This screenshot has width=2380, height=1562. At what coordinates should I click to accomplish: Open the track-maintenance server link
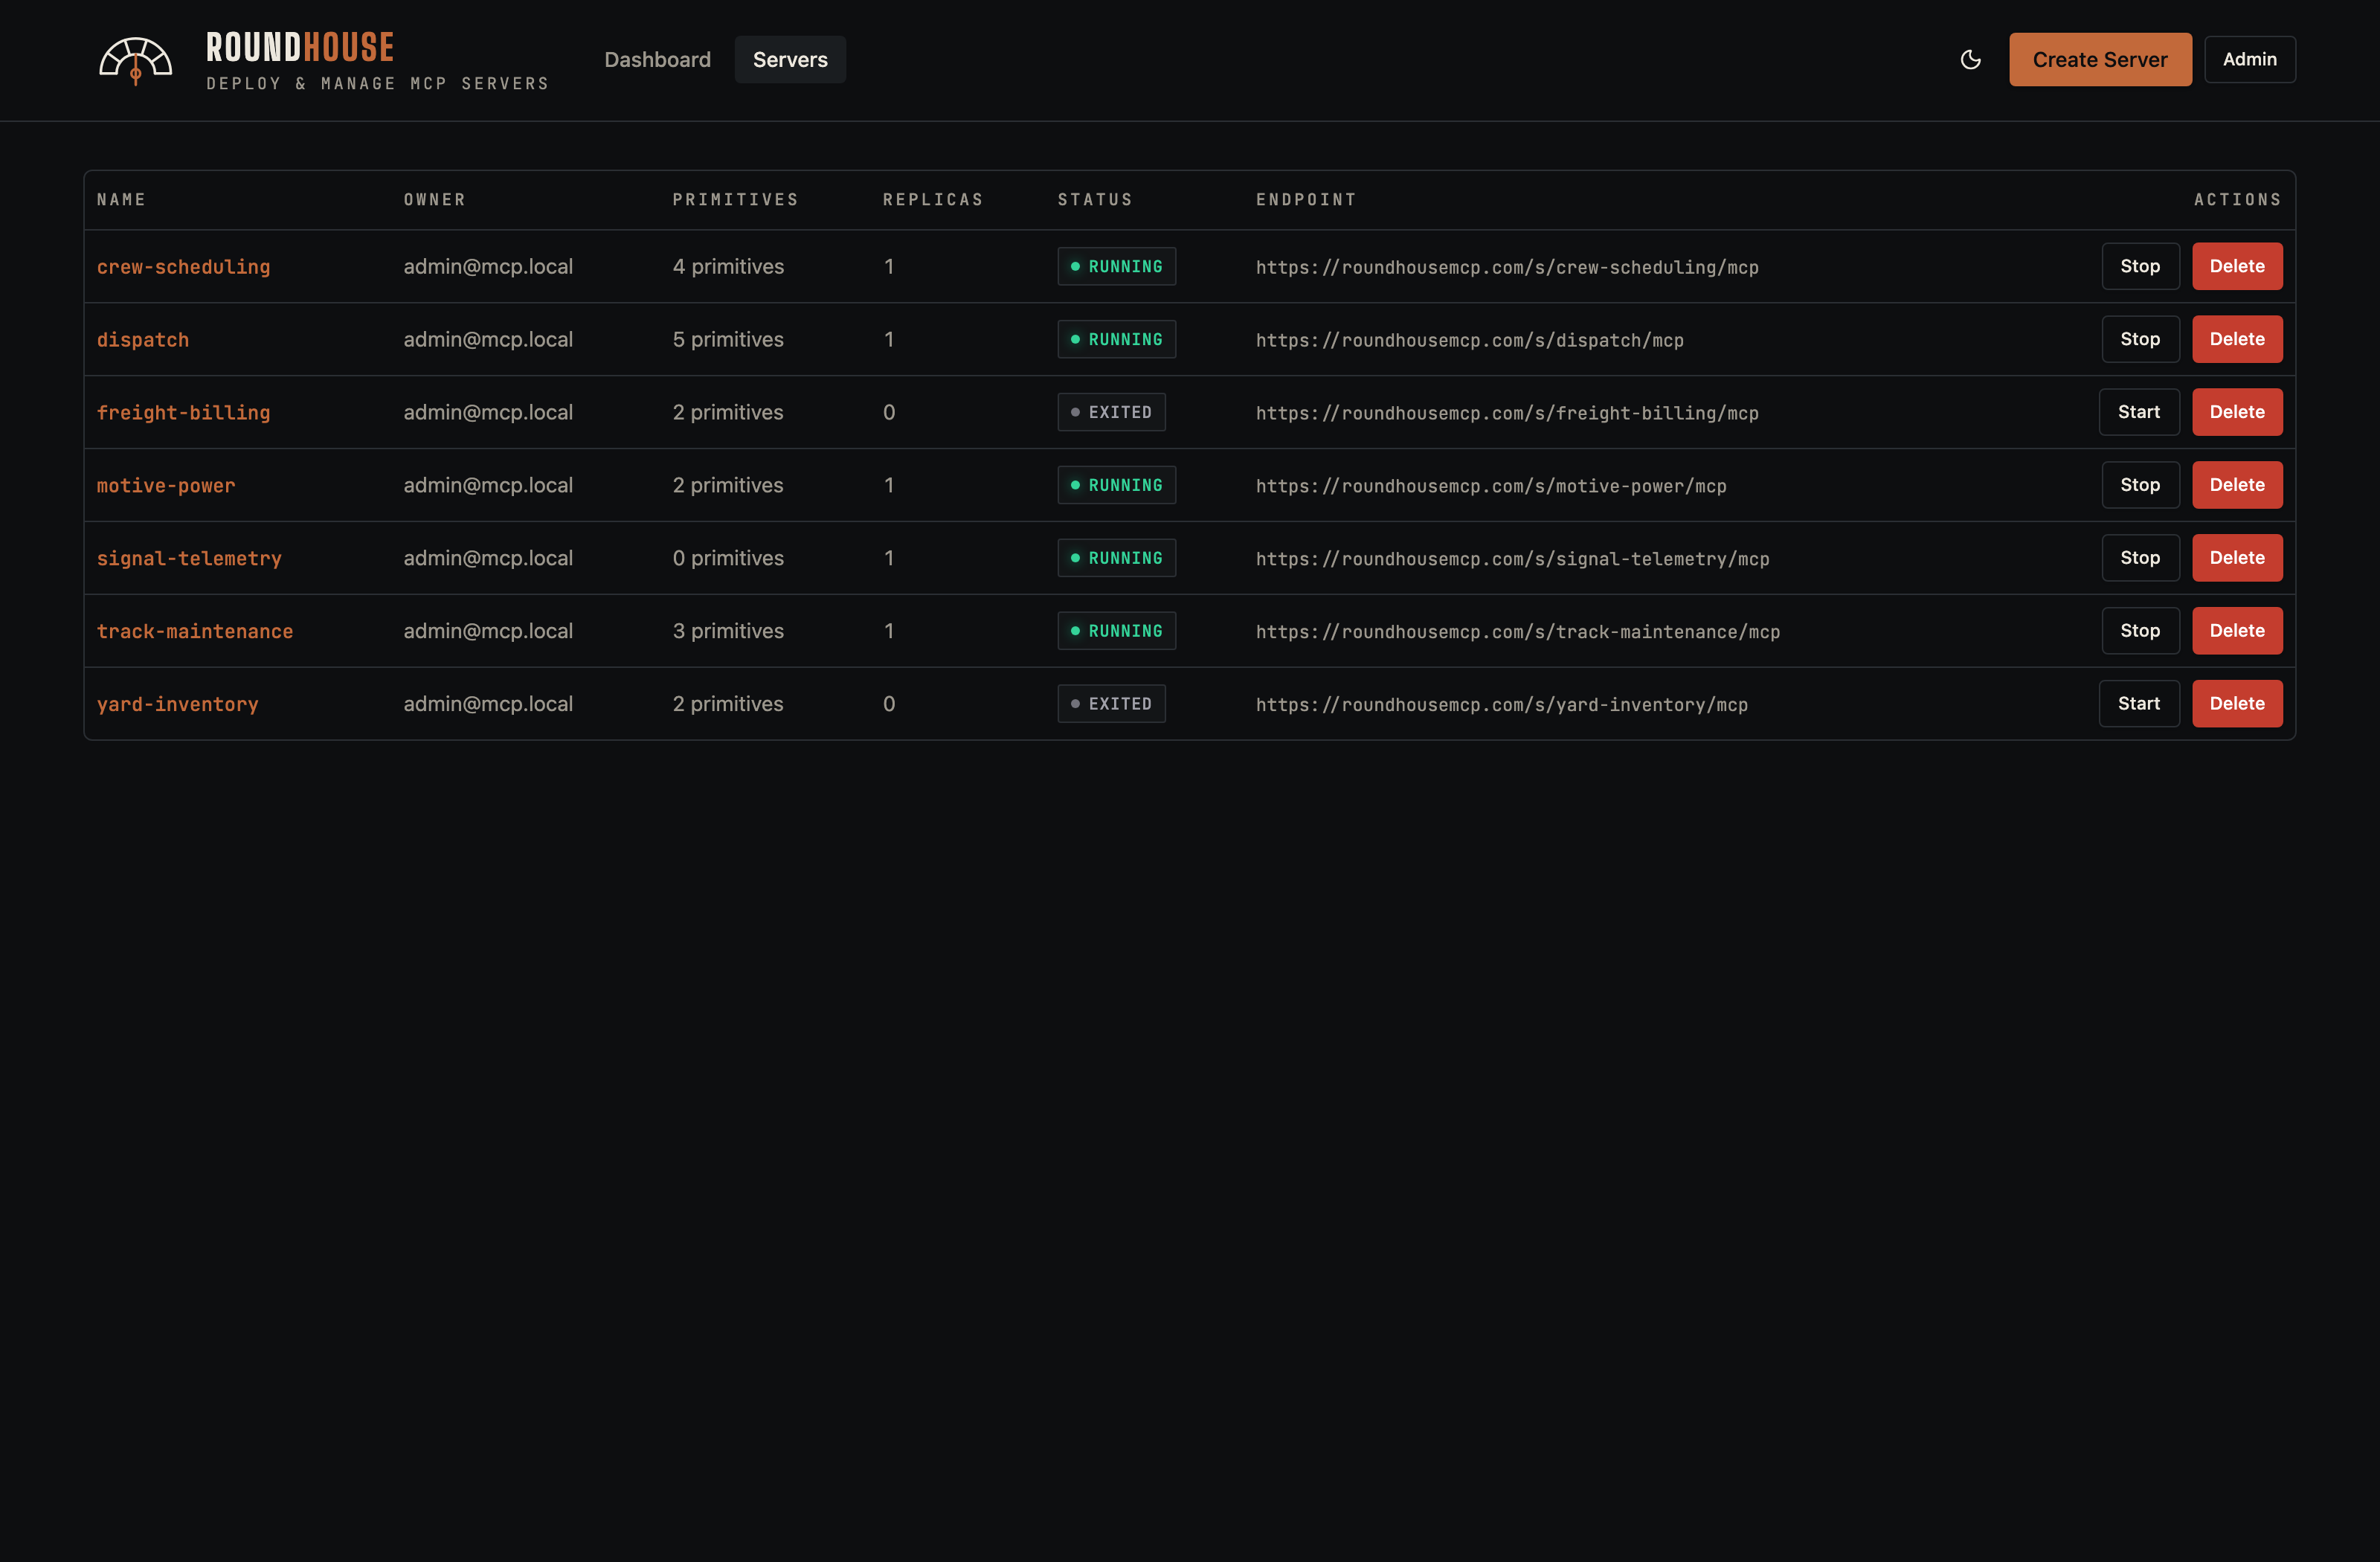pos(195,632)
